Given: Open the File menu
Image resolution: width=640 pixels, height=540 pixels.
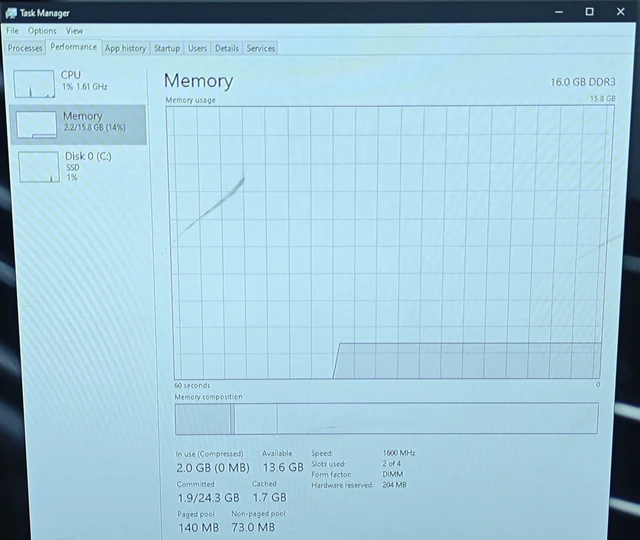Looking at the screenshot, I should tap(12, 31).
